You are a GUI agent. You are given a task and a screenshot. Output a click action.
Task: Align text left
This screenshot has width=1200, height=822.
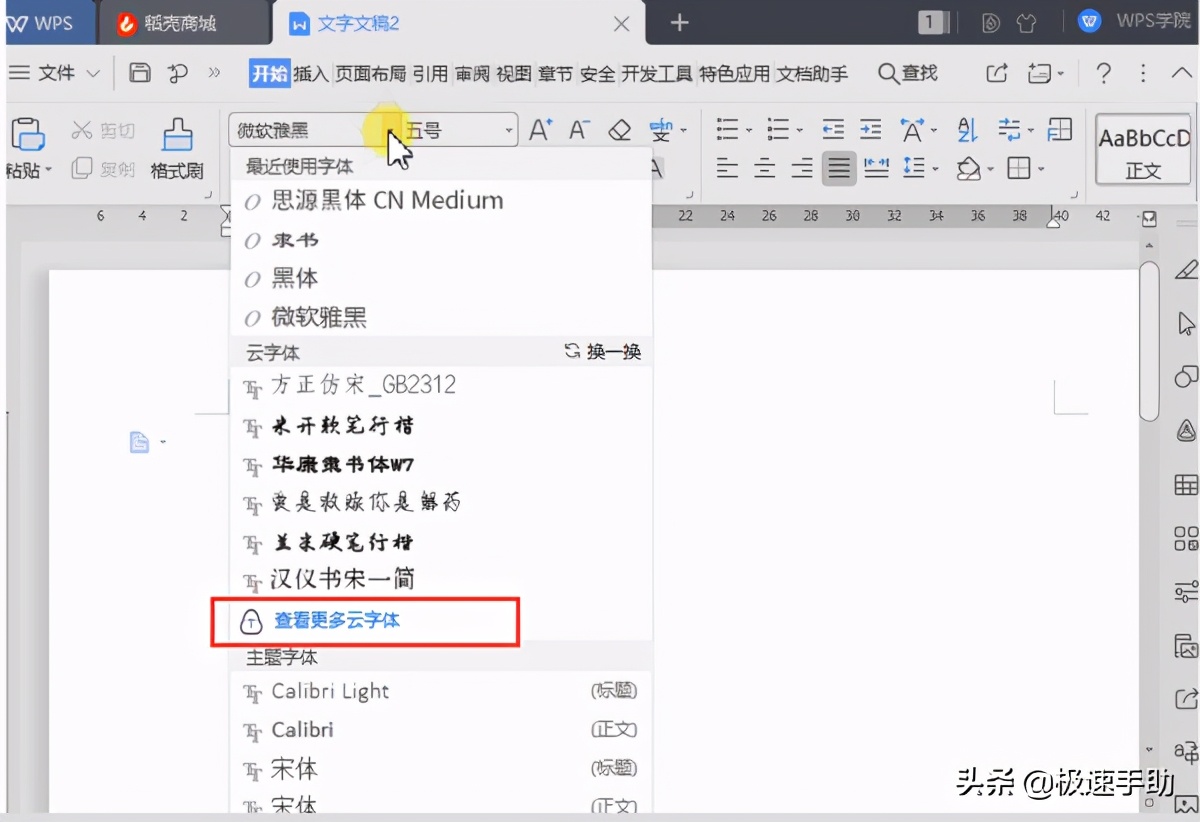727,168
